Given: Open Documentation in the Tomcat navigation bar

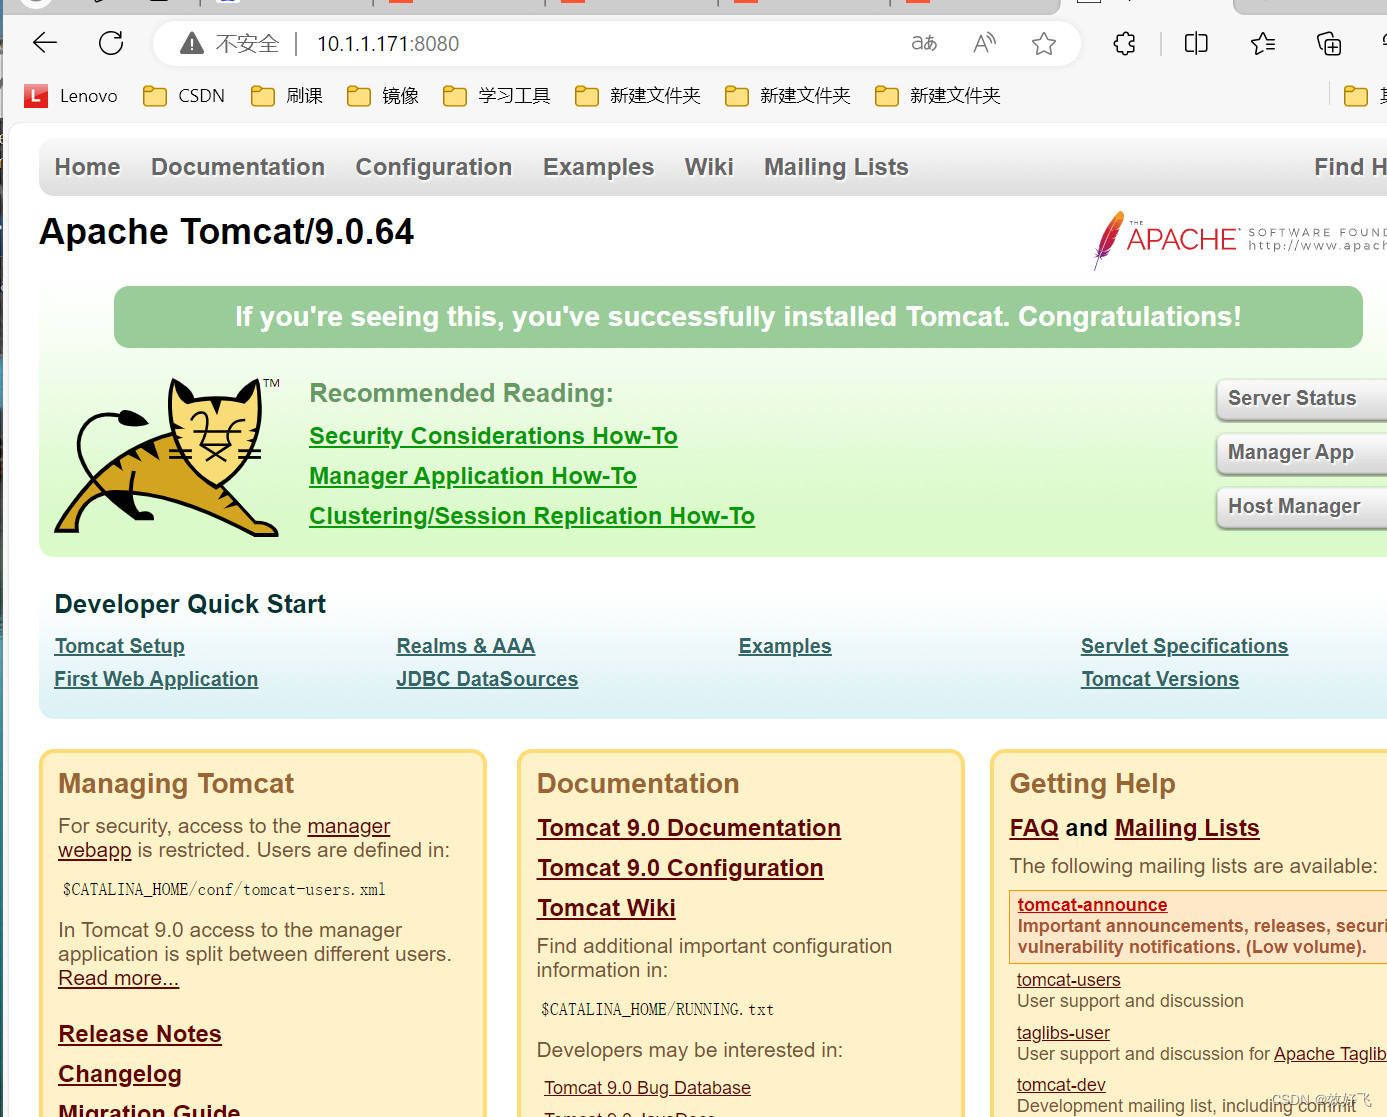Looking at the screenshot, I should (238, 167).
